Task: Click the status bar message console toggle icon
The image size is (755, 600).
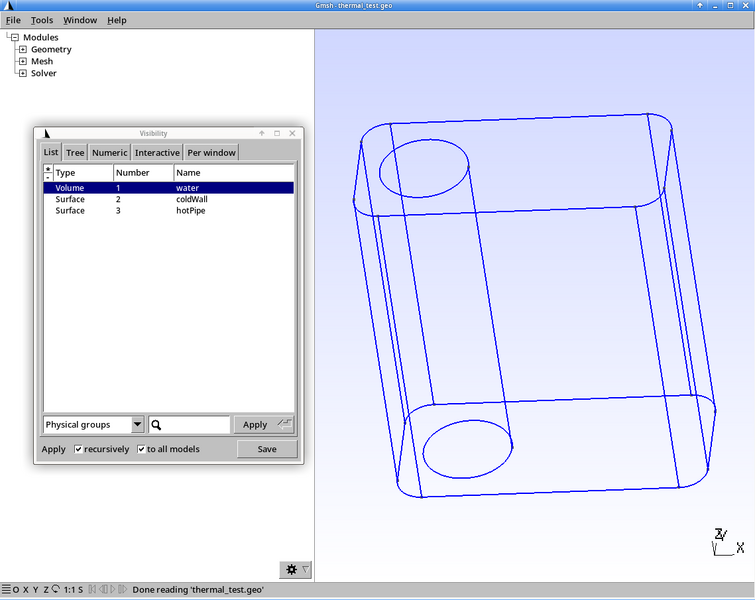Action: pyautogui.click(x=6, y=589)
